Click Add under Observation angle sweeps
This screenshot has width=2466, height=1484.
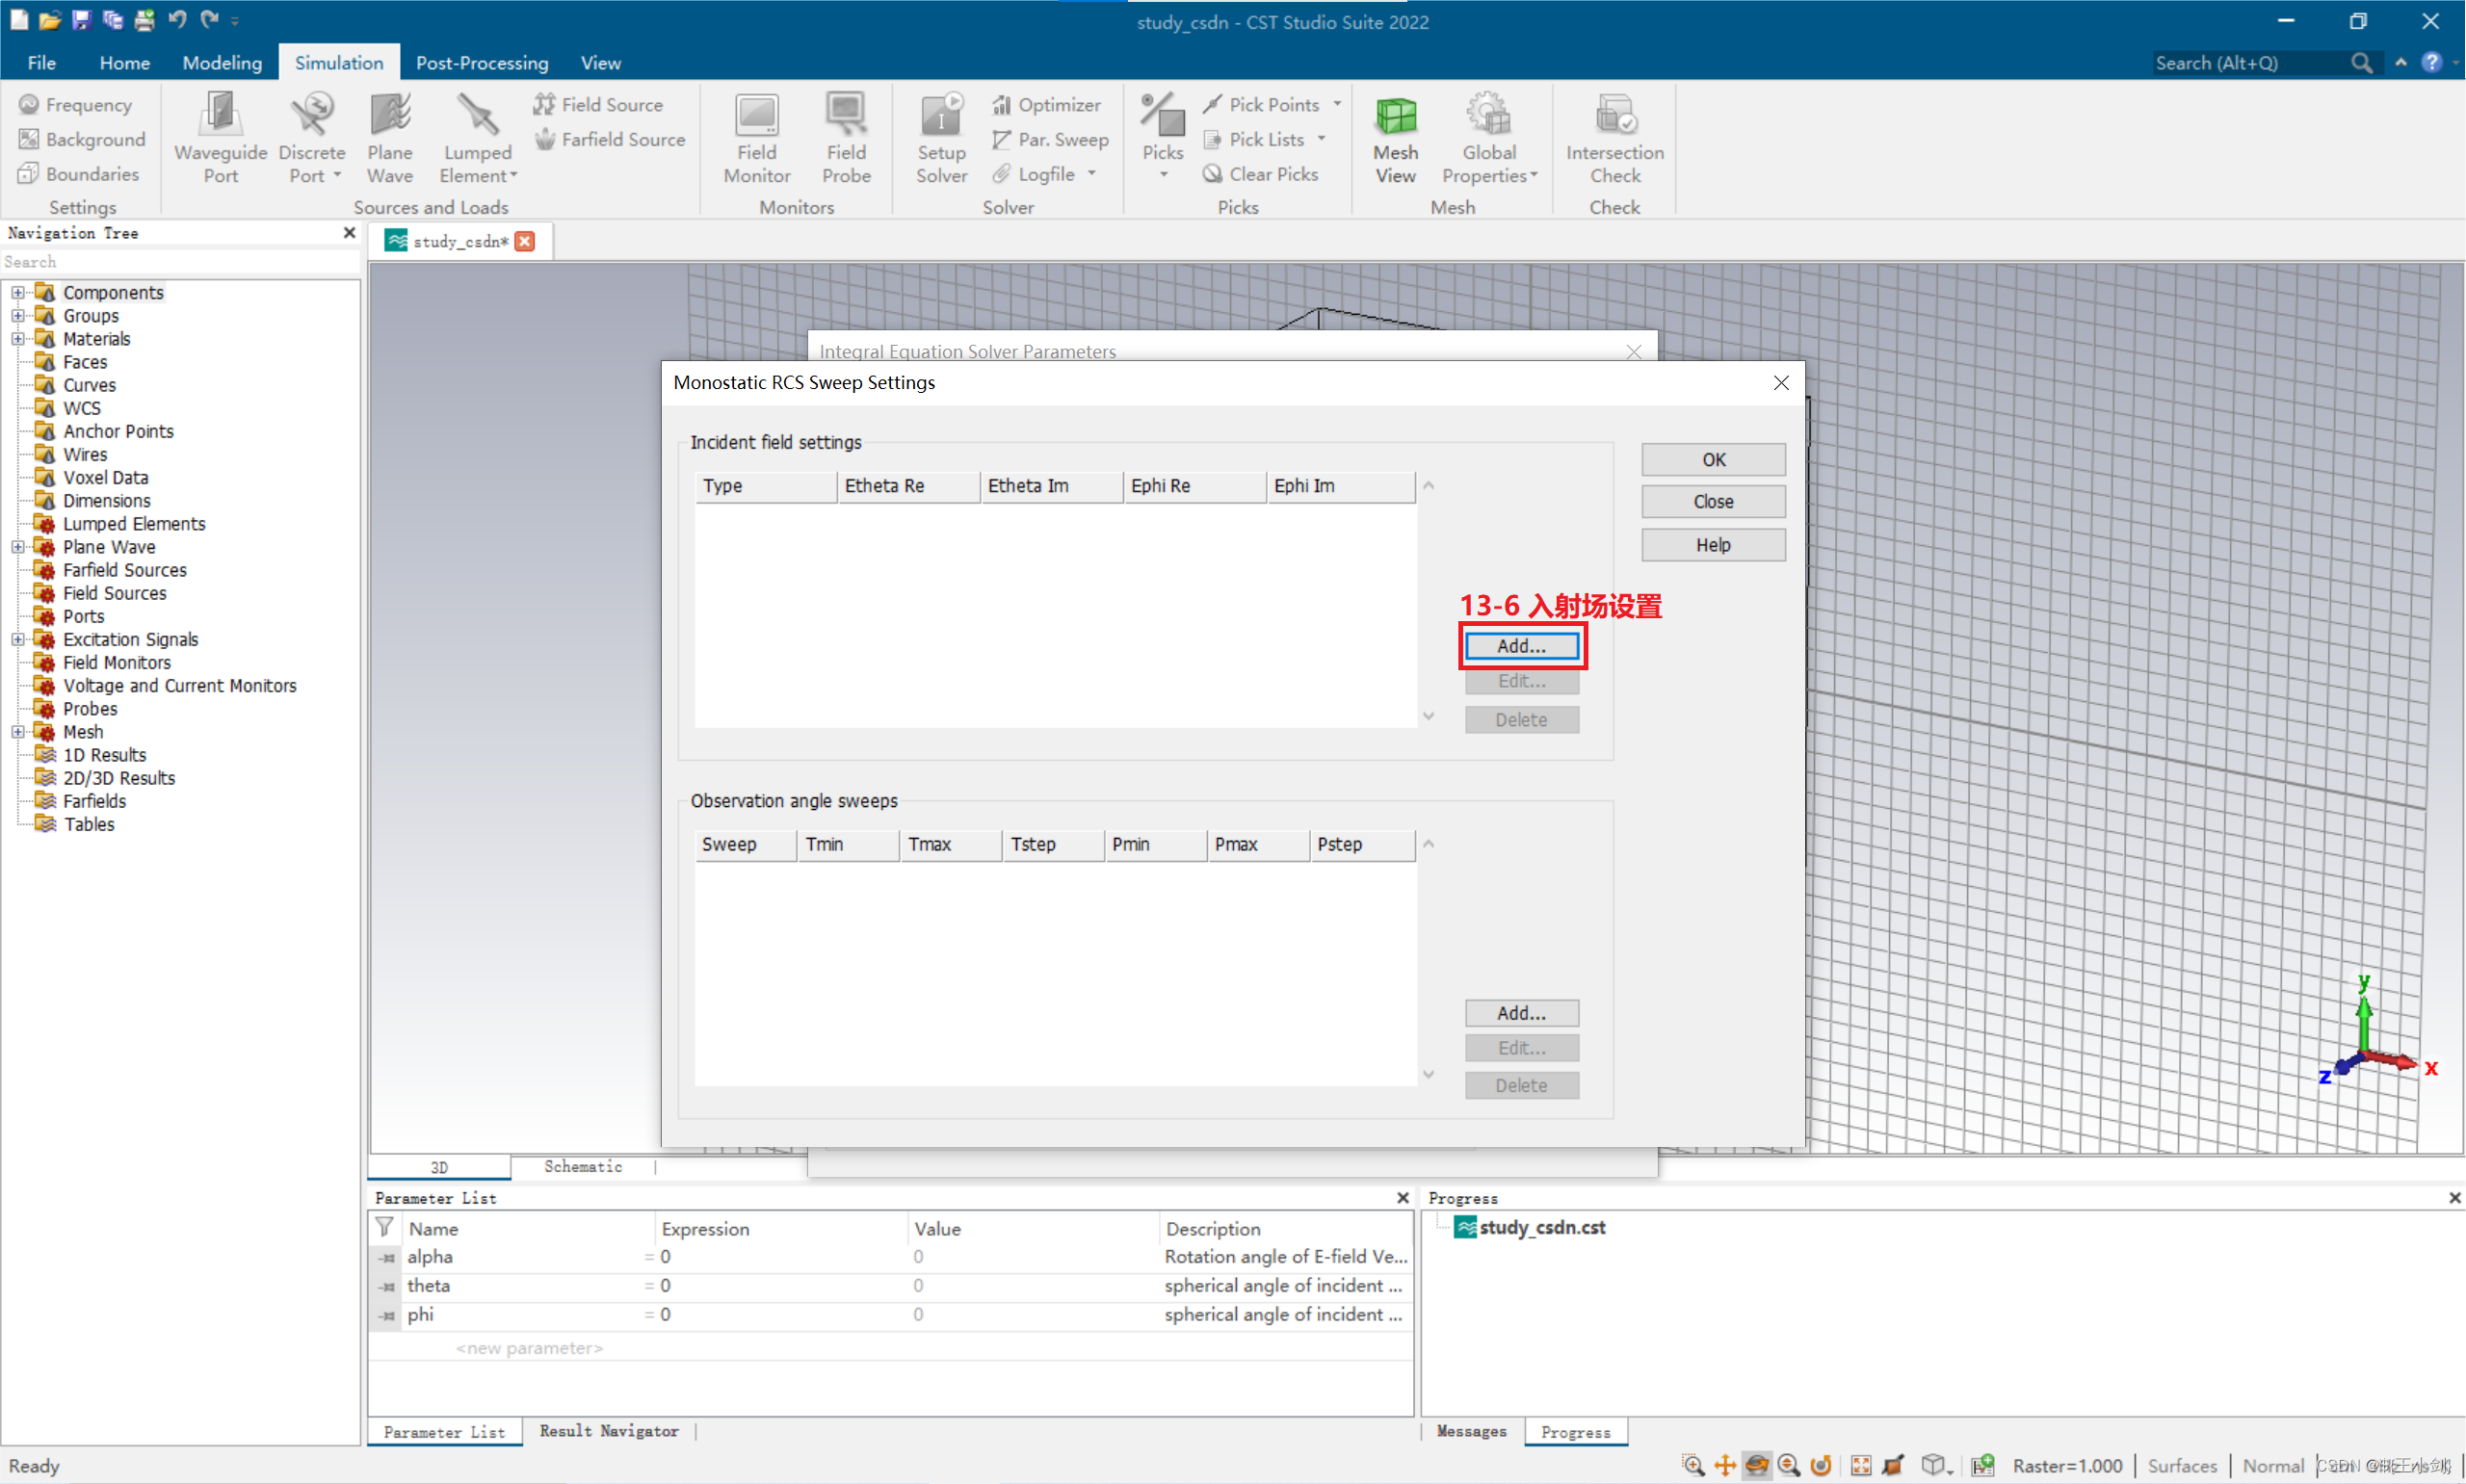1521,1013
